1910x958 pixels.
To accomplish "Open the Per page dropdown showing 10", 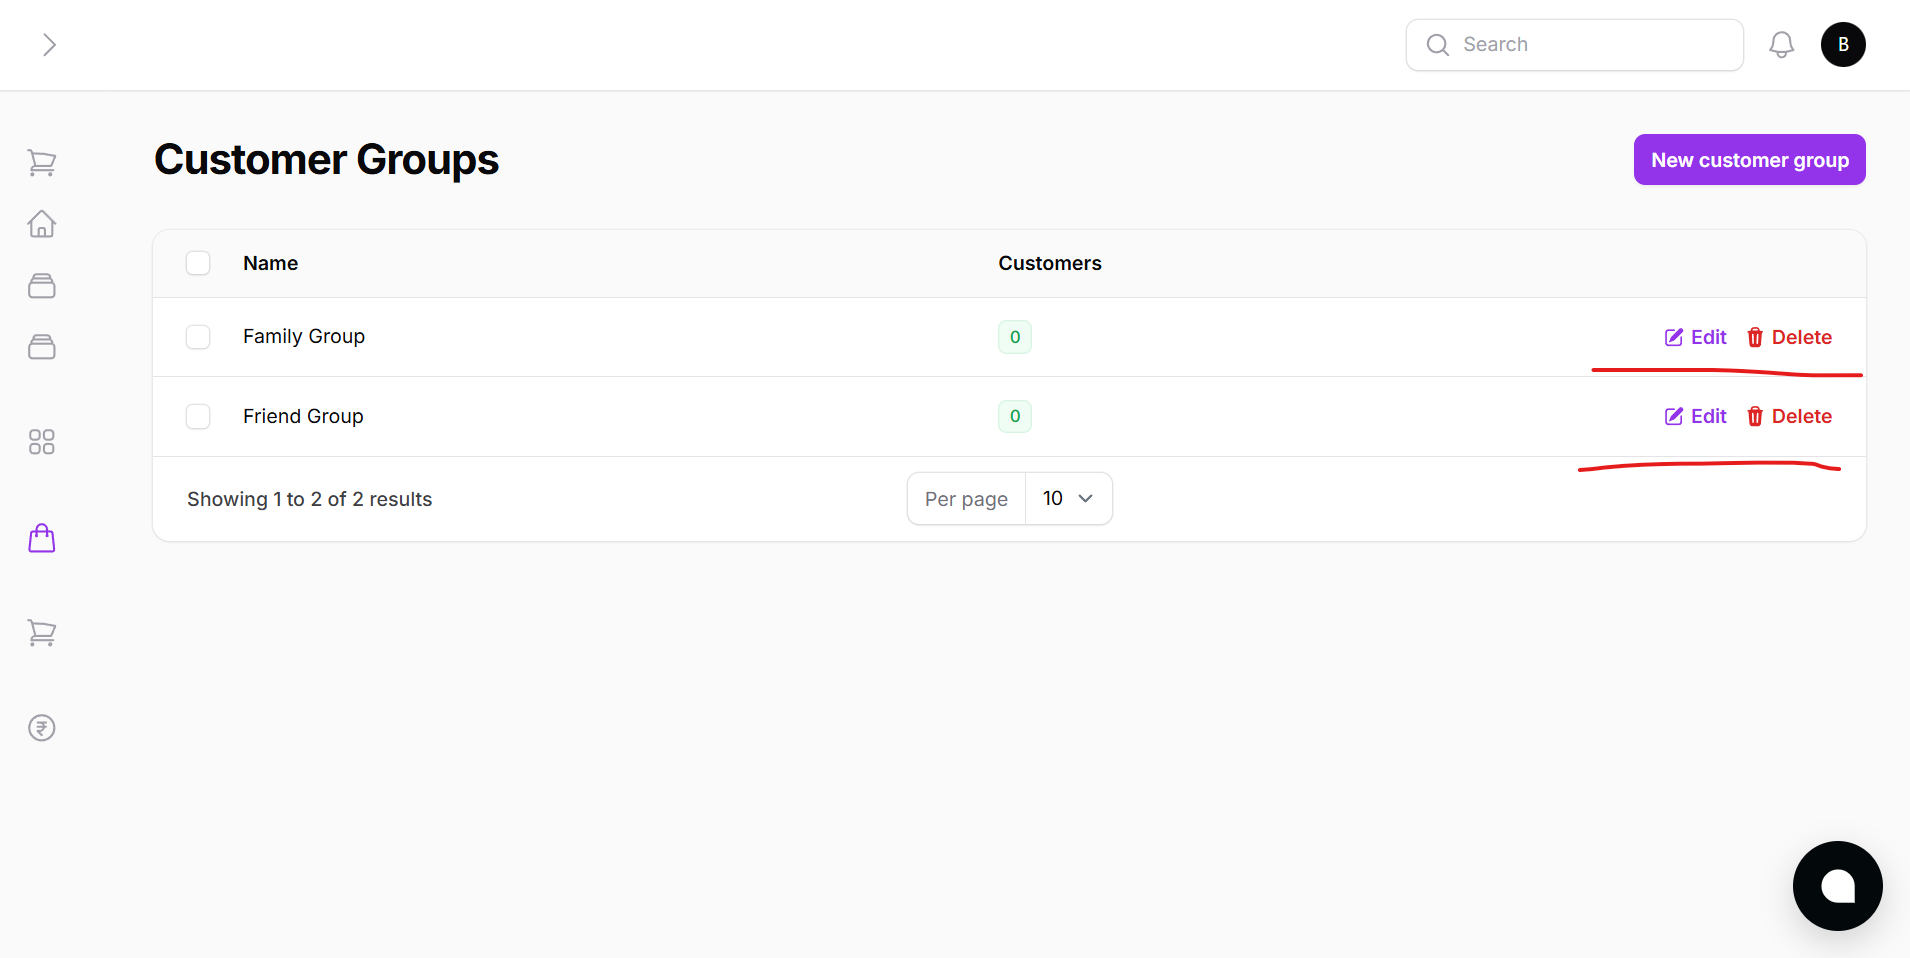I will (x=1066, y=498).
